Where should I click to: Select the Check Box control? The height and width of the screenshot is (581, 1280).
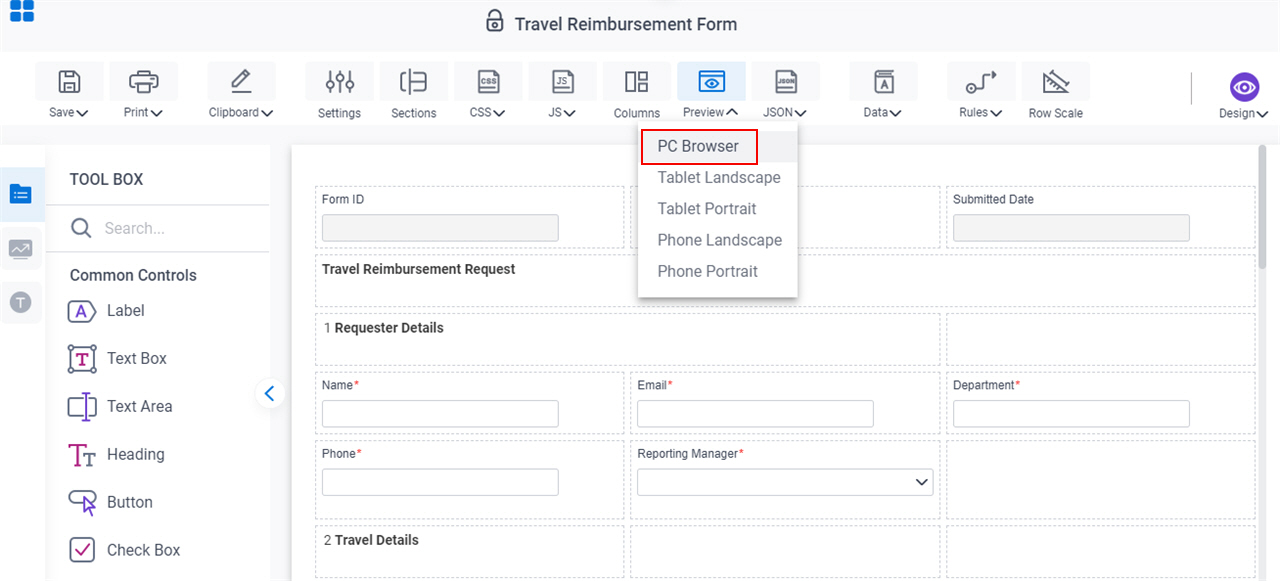(x=125, y=550)
